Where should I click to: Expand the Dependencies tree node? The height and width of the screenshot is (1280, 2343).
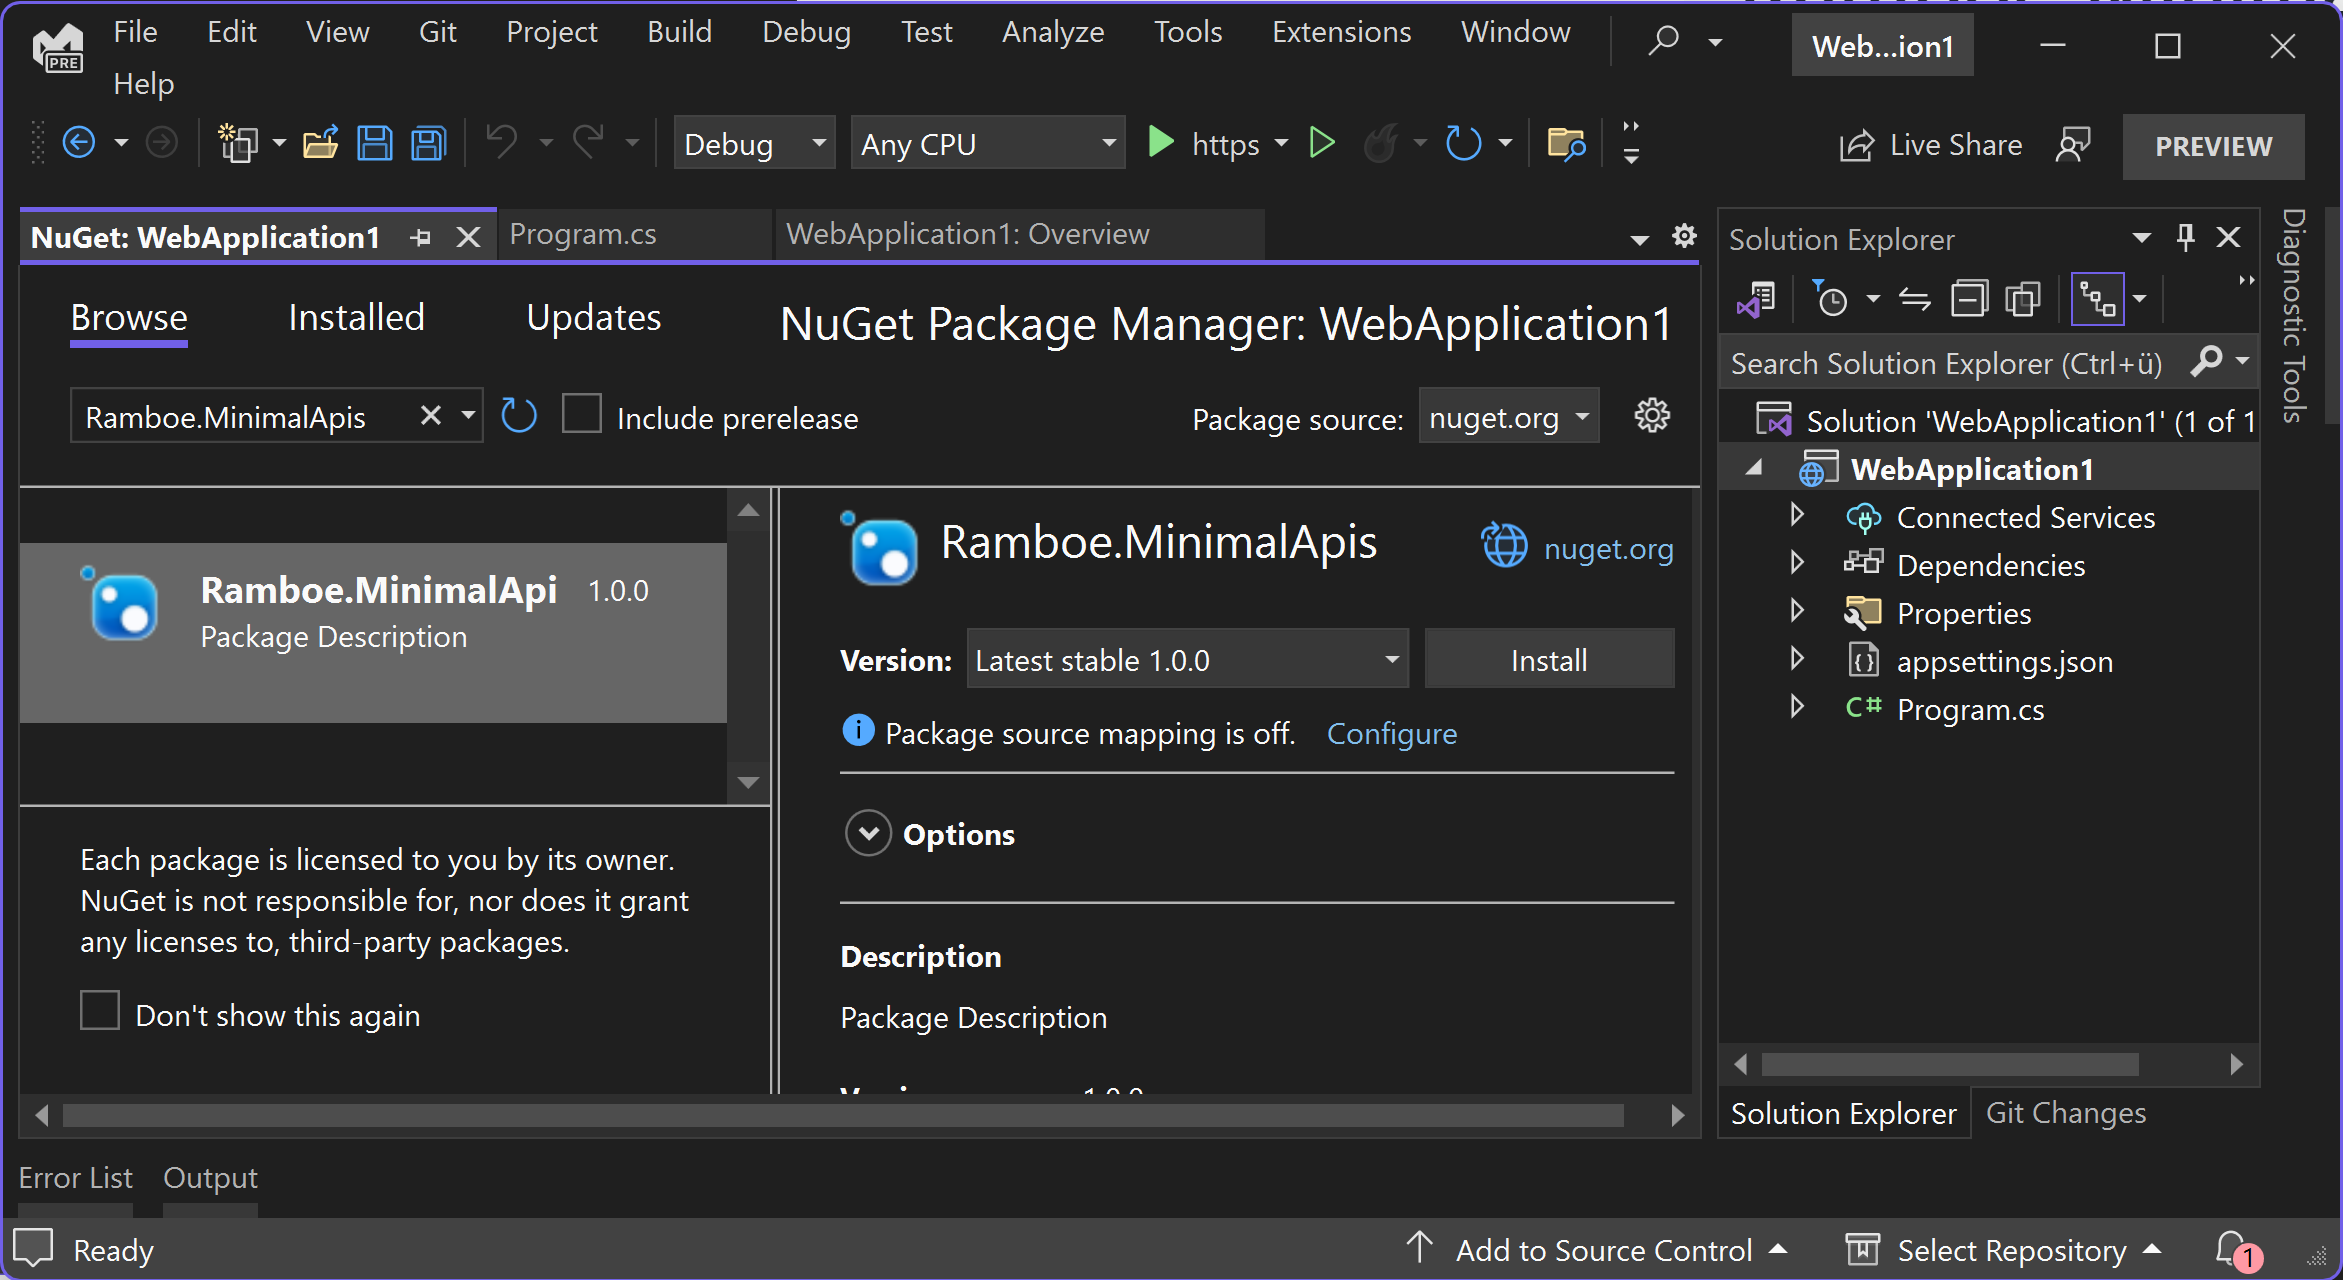[1796, 564]
